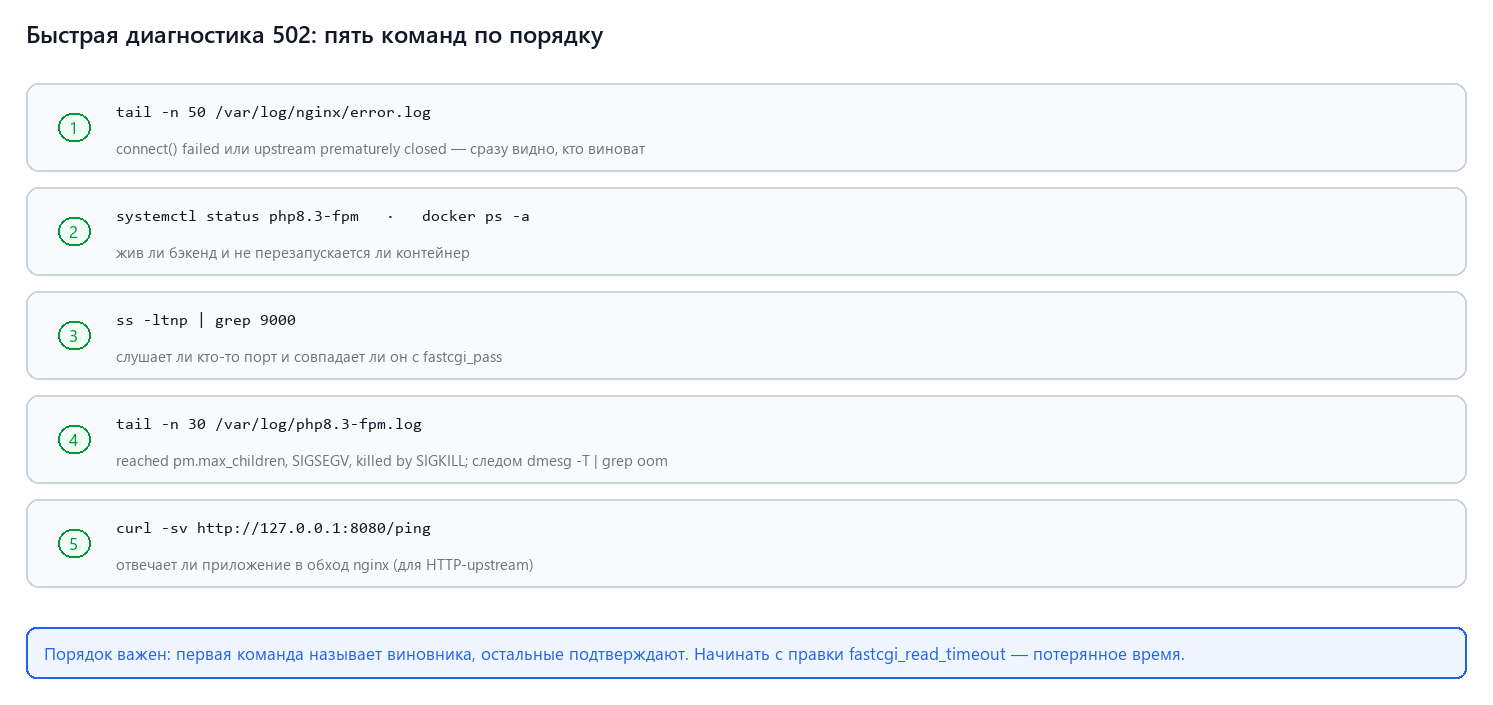The height and width of the screenshot is (705, 1493).
Task: Click the command "curl -sv http://127.0.0.1:8080/ping"
Action: pos(273,528)
